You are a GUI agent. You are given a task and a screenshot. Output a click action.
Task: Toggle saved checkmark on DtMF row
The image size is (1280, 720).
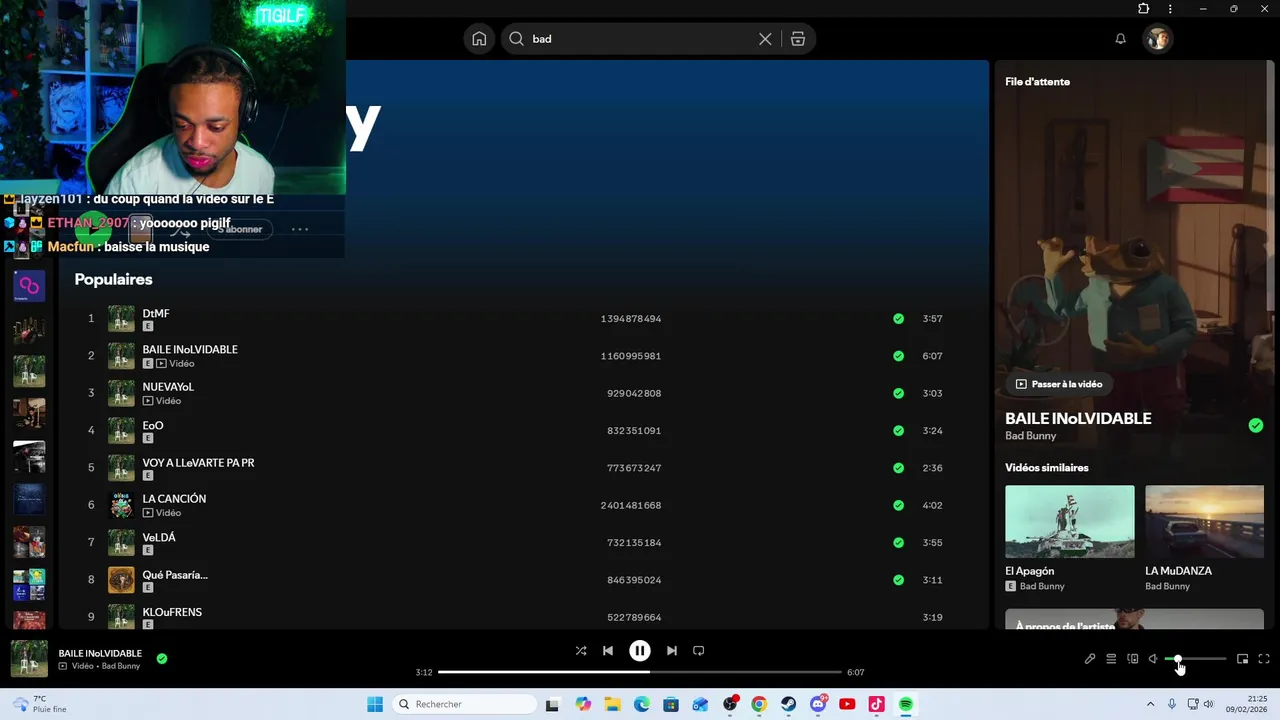898,319
